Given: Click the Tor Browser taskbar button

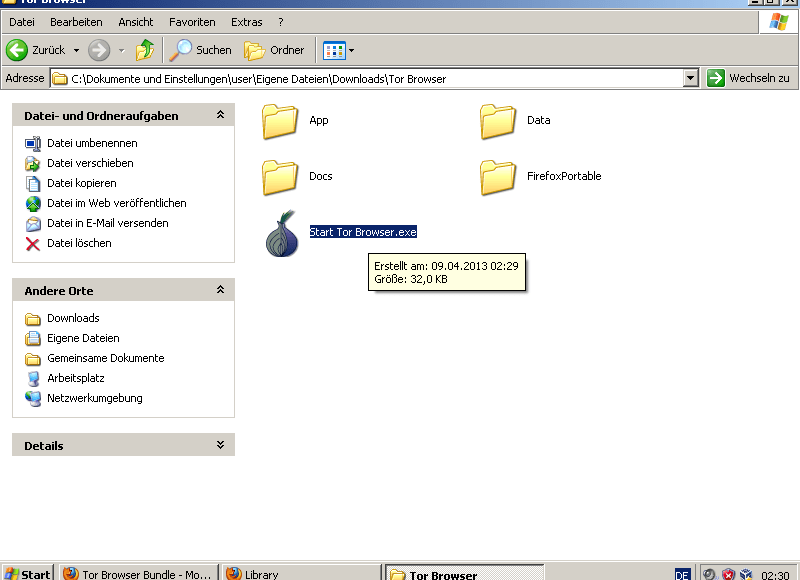Looking at the screenshot, I should (x=465, y=573).
